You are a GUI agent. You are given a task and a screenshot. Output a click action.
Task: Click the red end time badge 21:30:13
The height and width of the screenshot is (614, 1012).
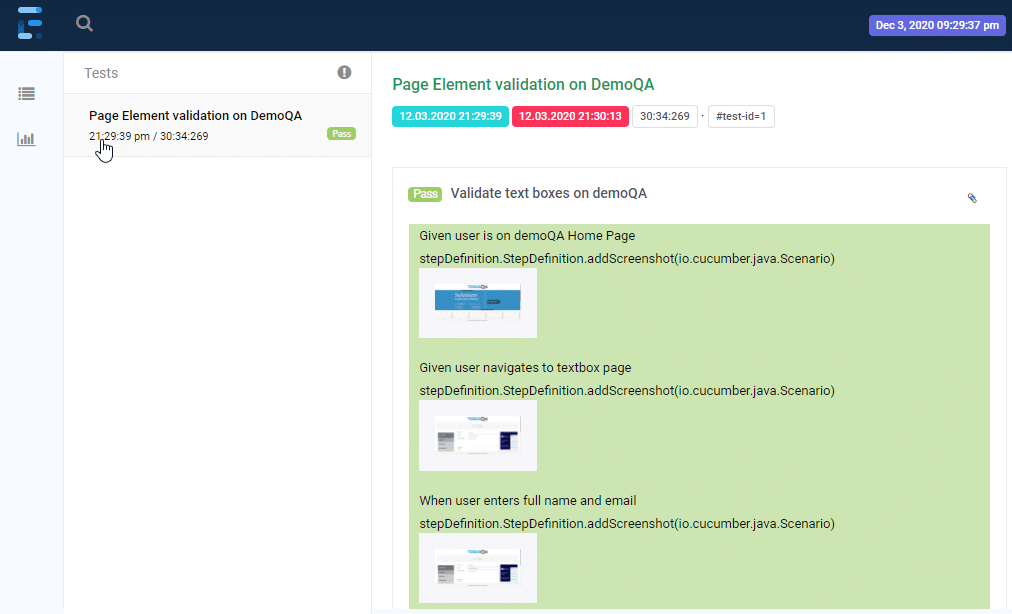click(570, 116)
